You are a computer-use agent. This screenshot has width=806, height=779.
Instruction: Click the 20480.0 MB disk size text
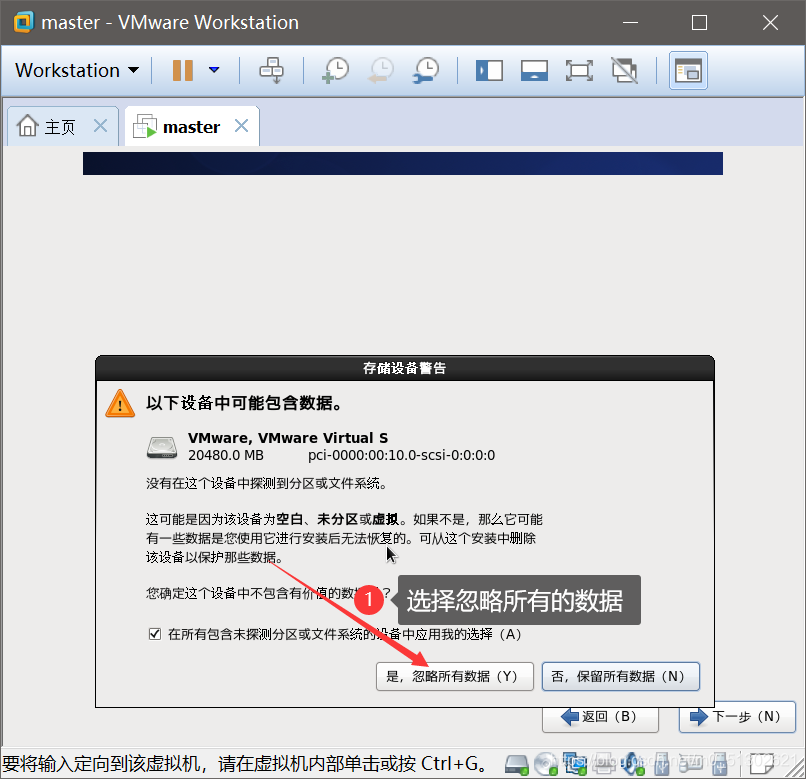(x=226, y=455)
